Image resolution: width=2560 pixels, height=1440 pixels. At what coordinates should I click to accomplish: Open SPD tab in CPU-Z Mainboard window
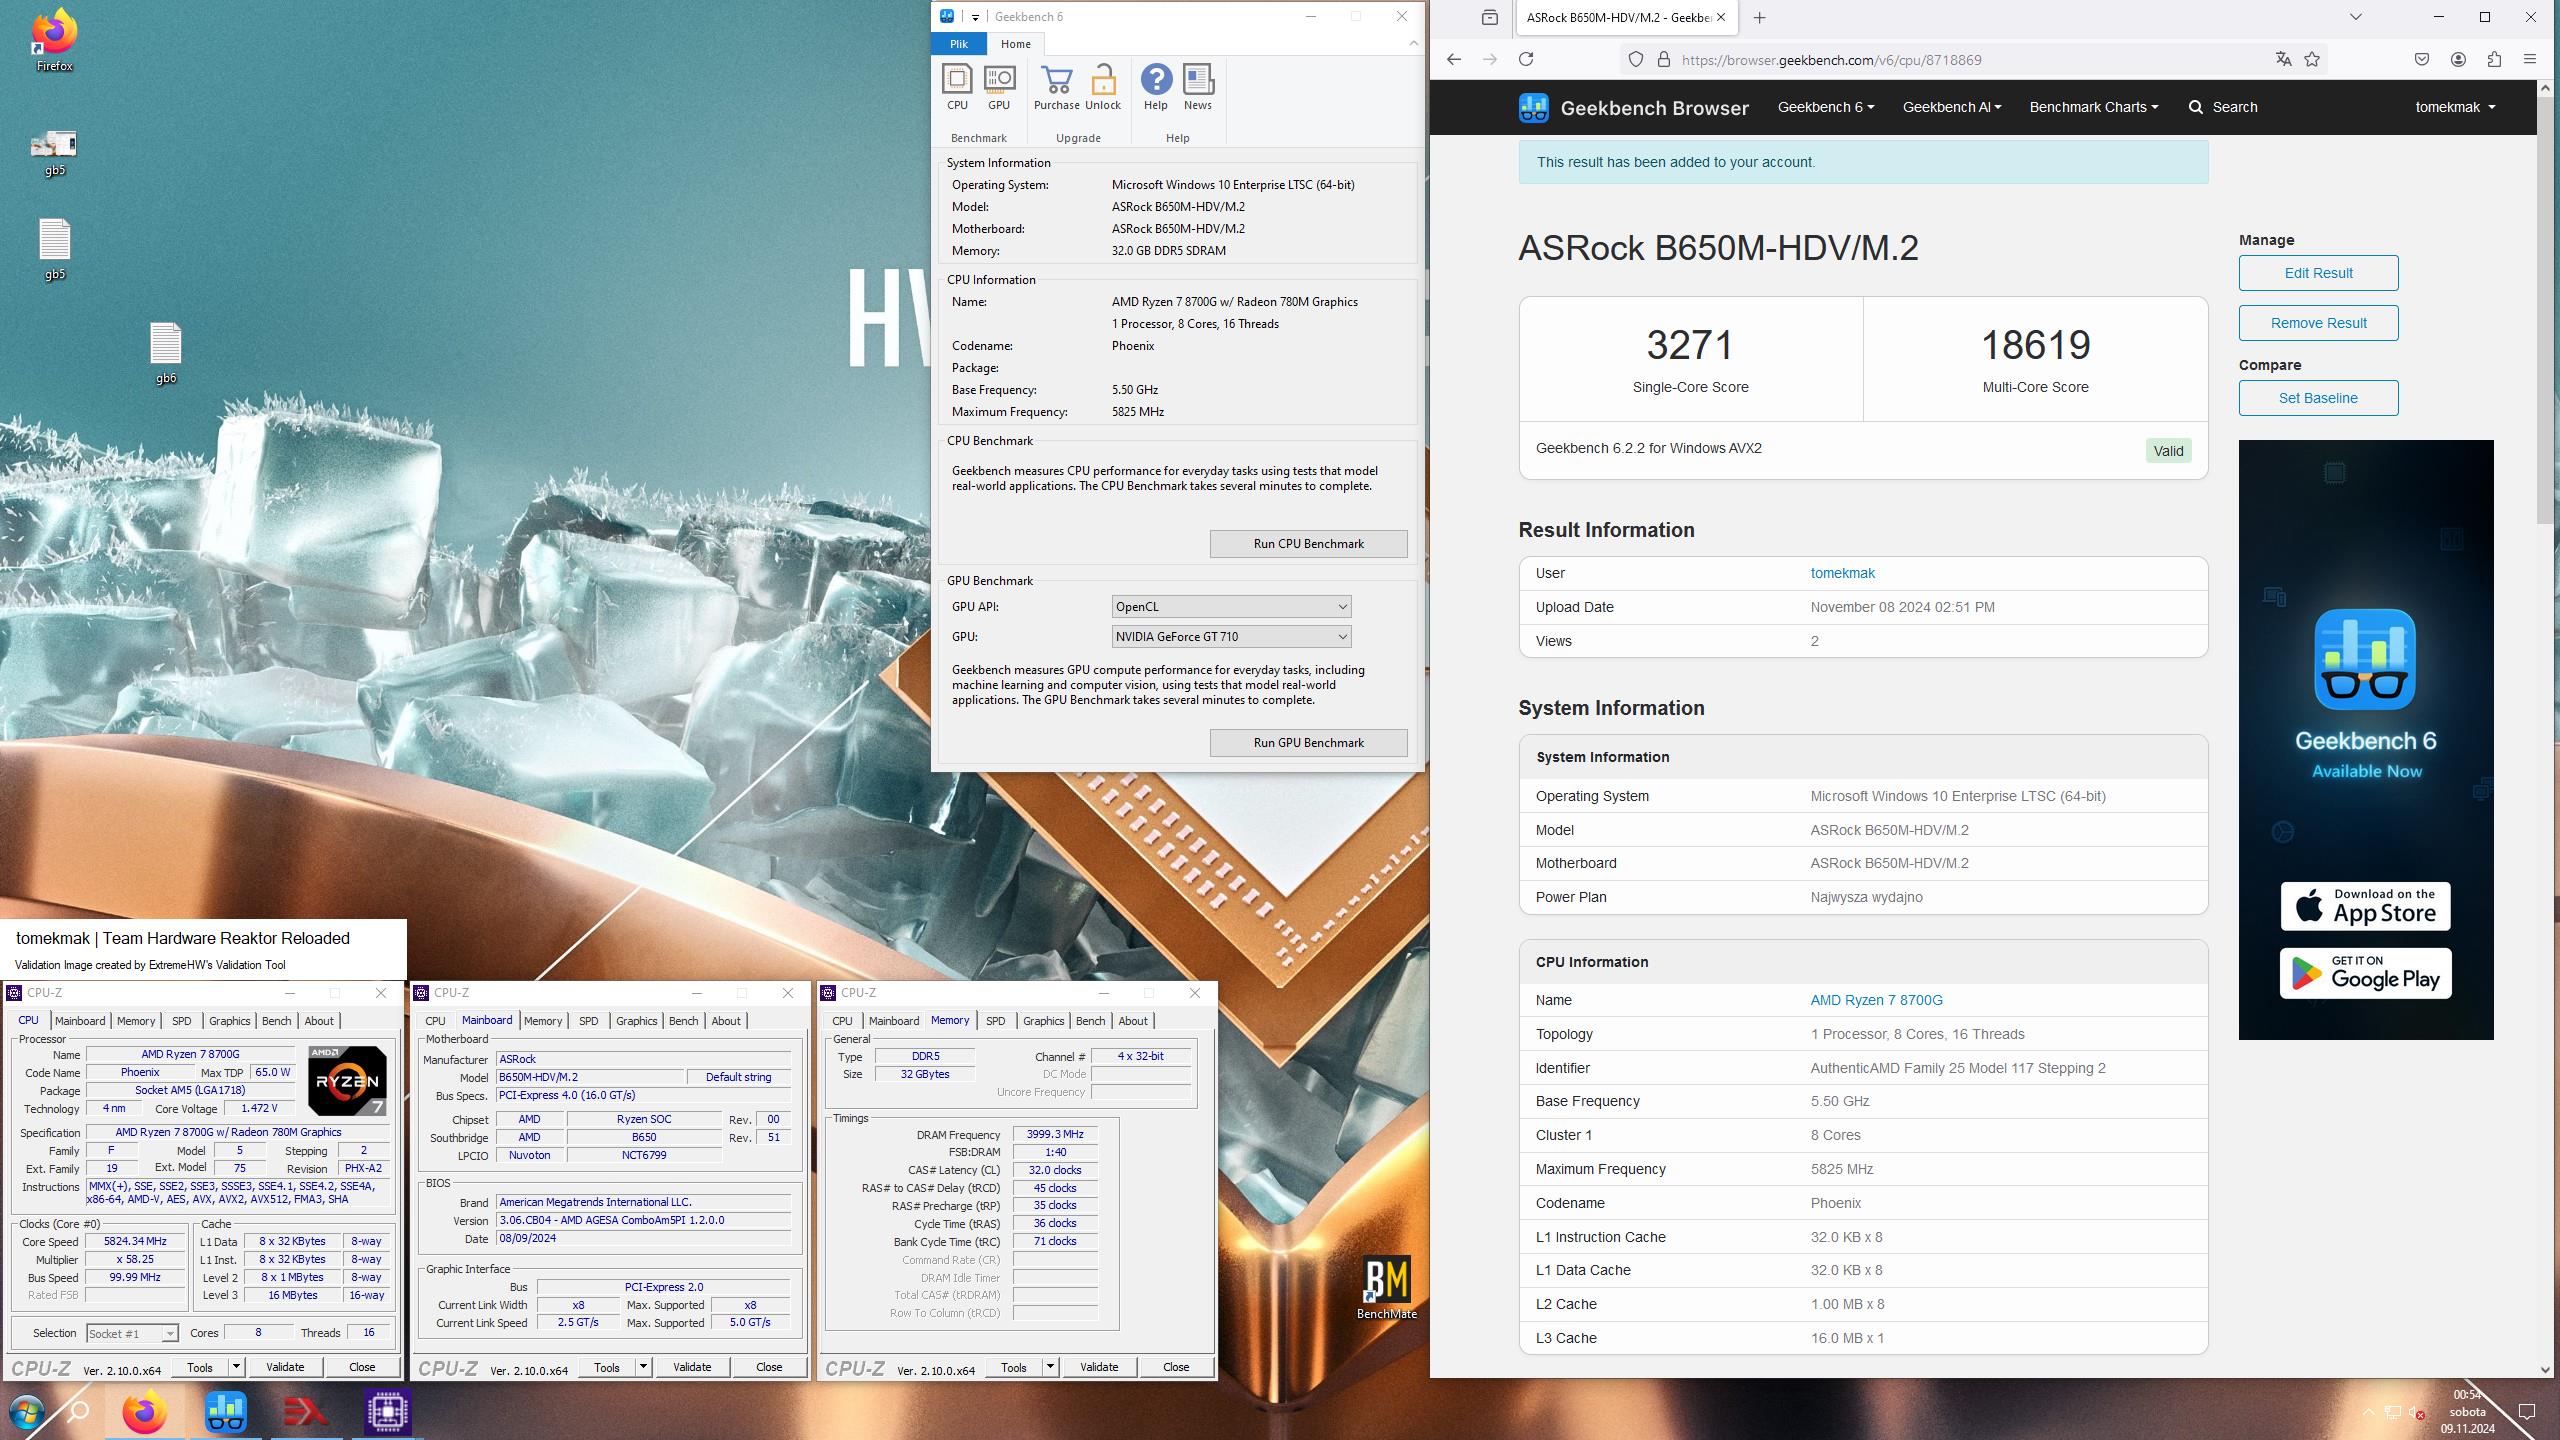[x=589, y=1021]
